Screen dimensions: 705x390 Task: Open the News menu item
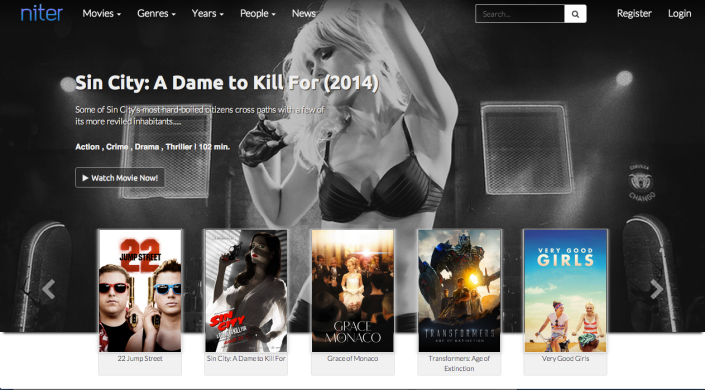coord(303,13)
